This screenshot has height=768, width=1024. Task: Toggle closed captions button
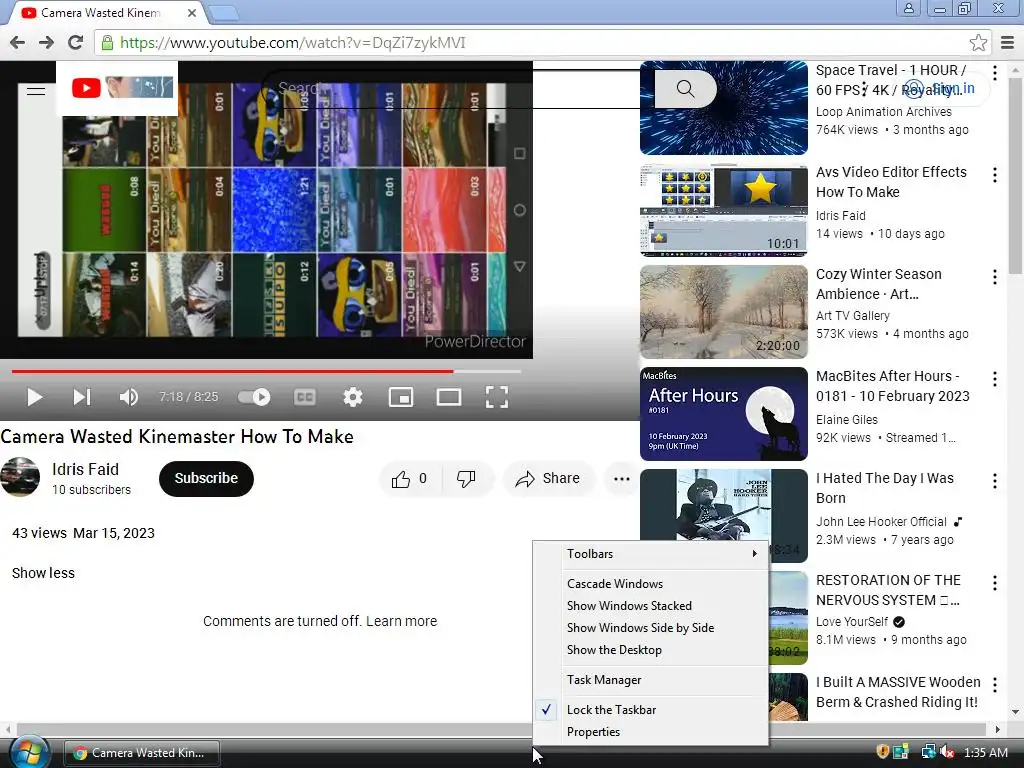(x=305, y=397)
